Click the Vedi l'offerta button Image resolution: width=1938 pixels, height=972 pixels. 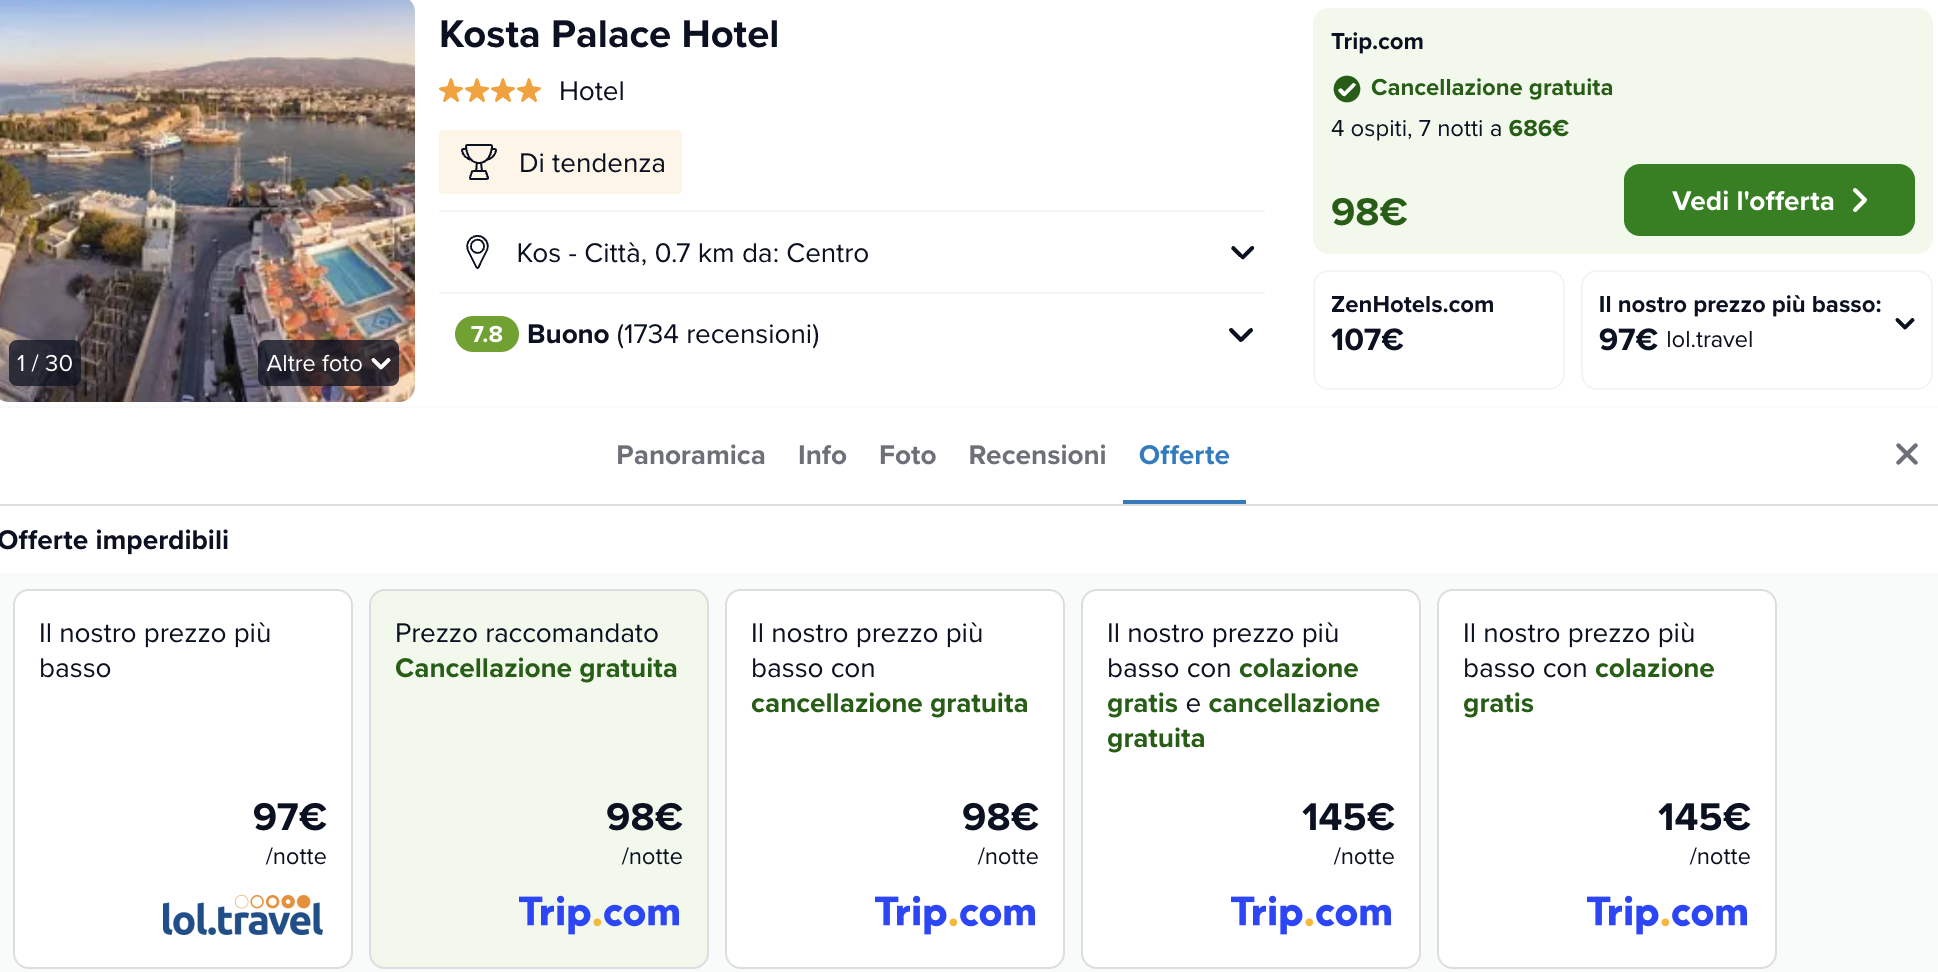pos(1769,200)
